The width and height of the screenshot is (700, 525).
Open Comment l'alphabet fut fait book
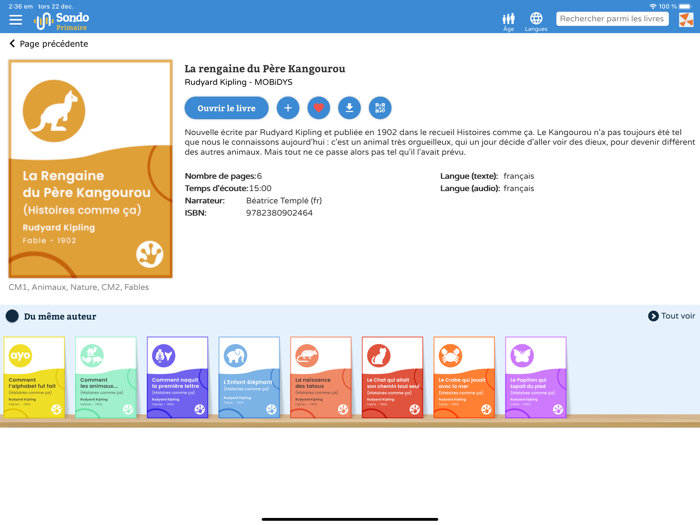point(34,377)
